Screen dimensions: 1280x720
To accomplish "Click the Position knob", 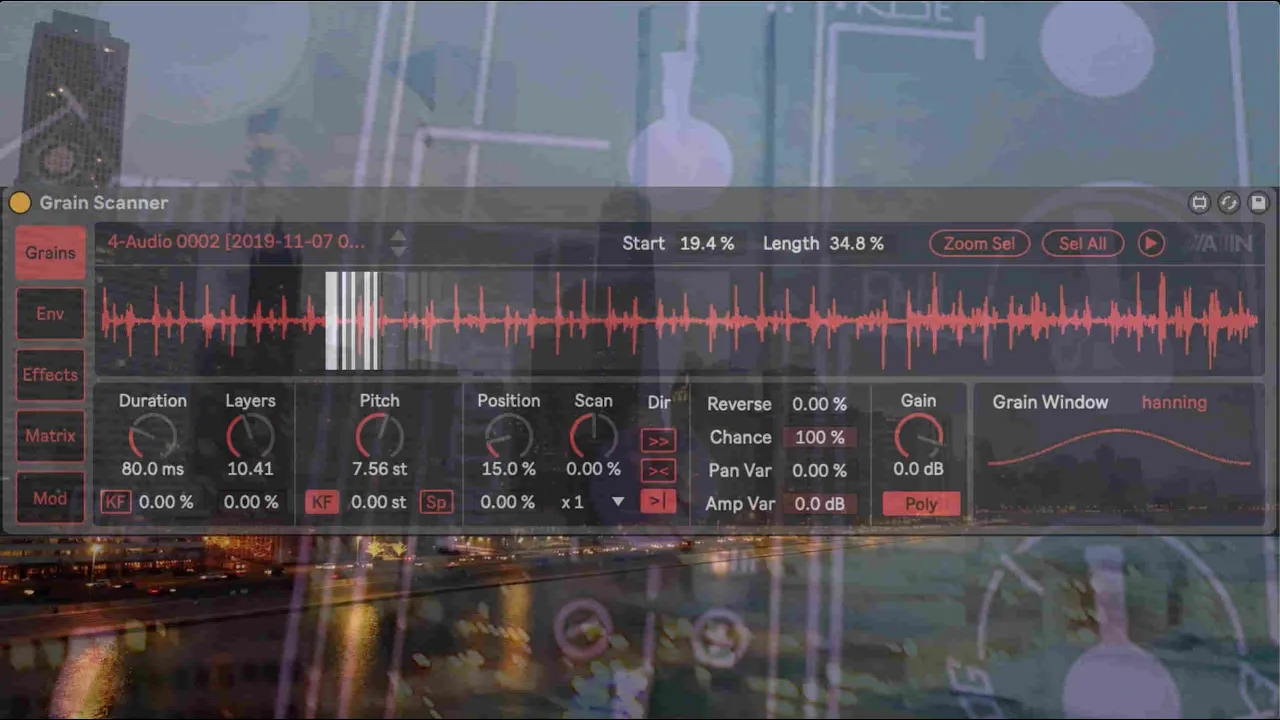I will click(x=508, y=437).
